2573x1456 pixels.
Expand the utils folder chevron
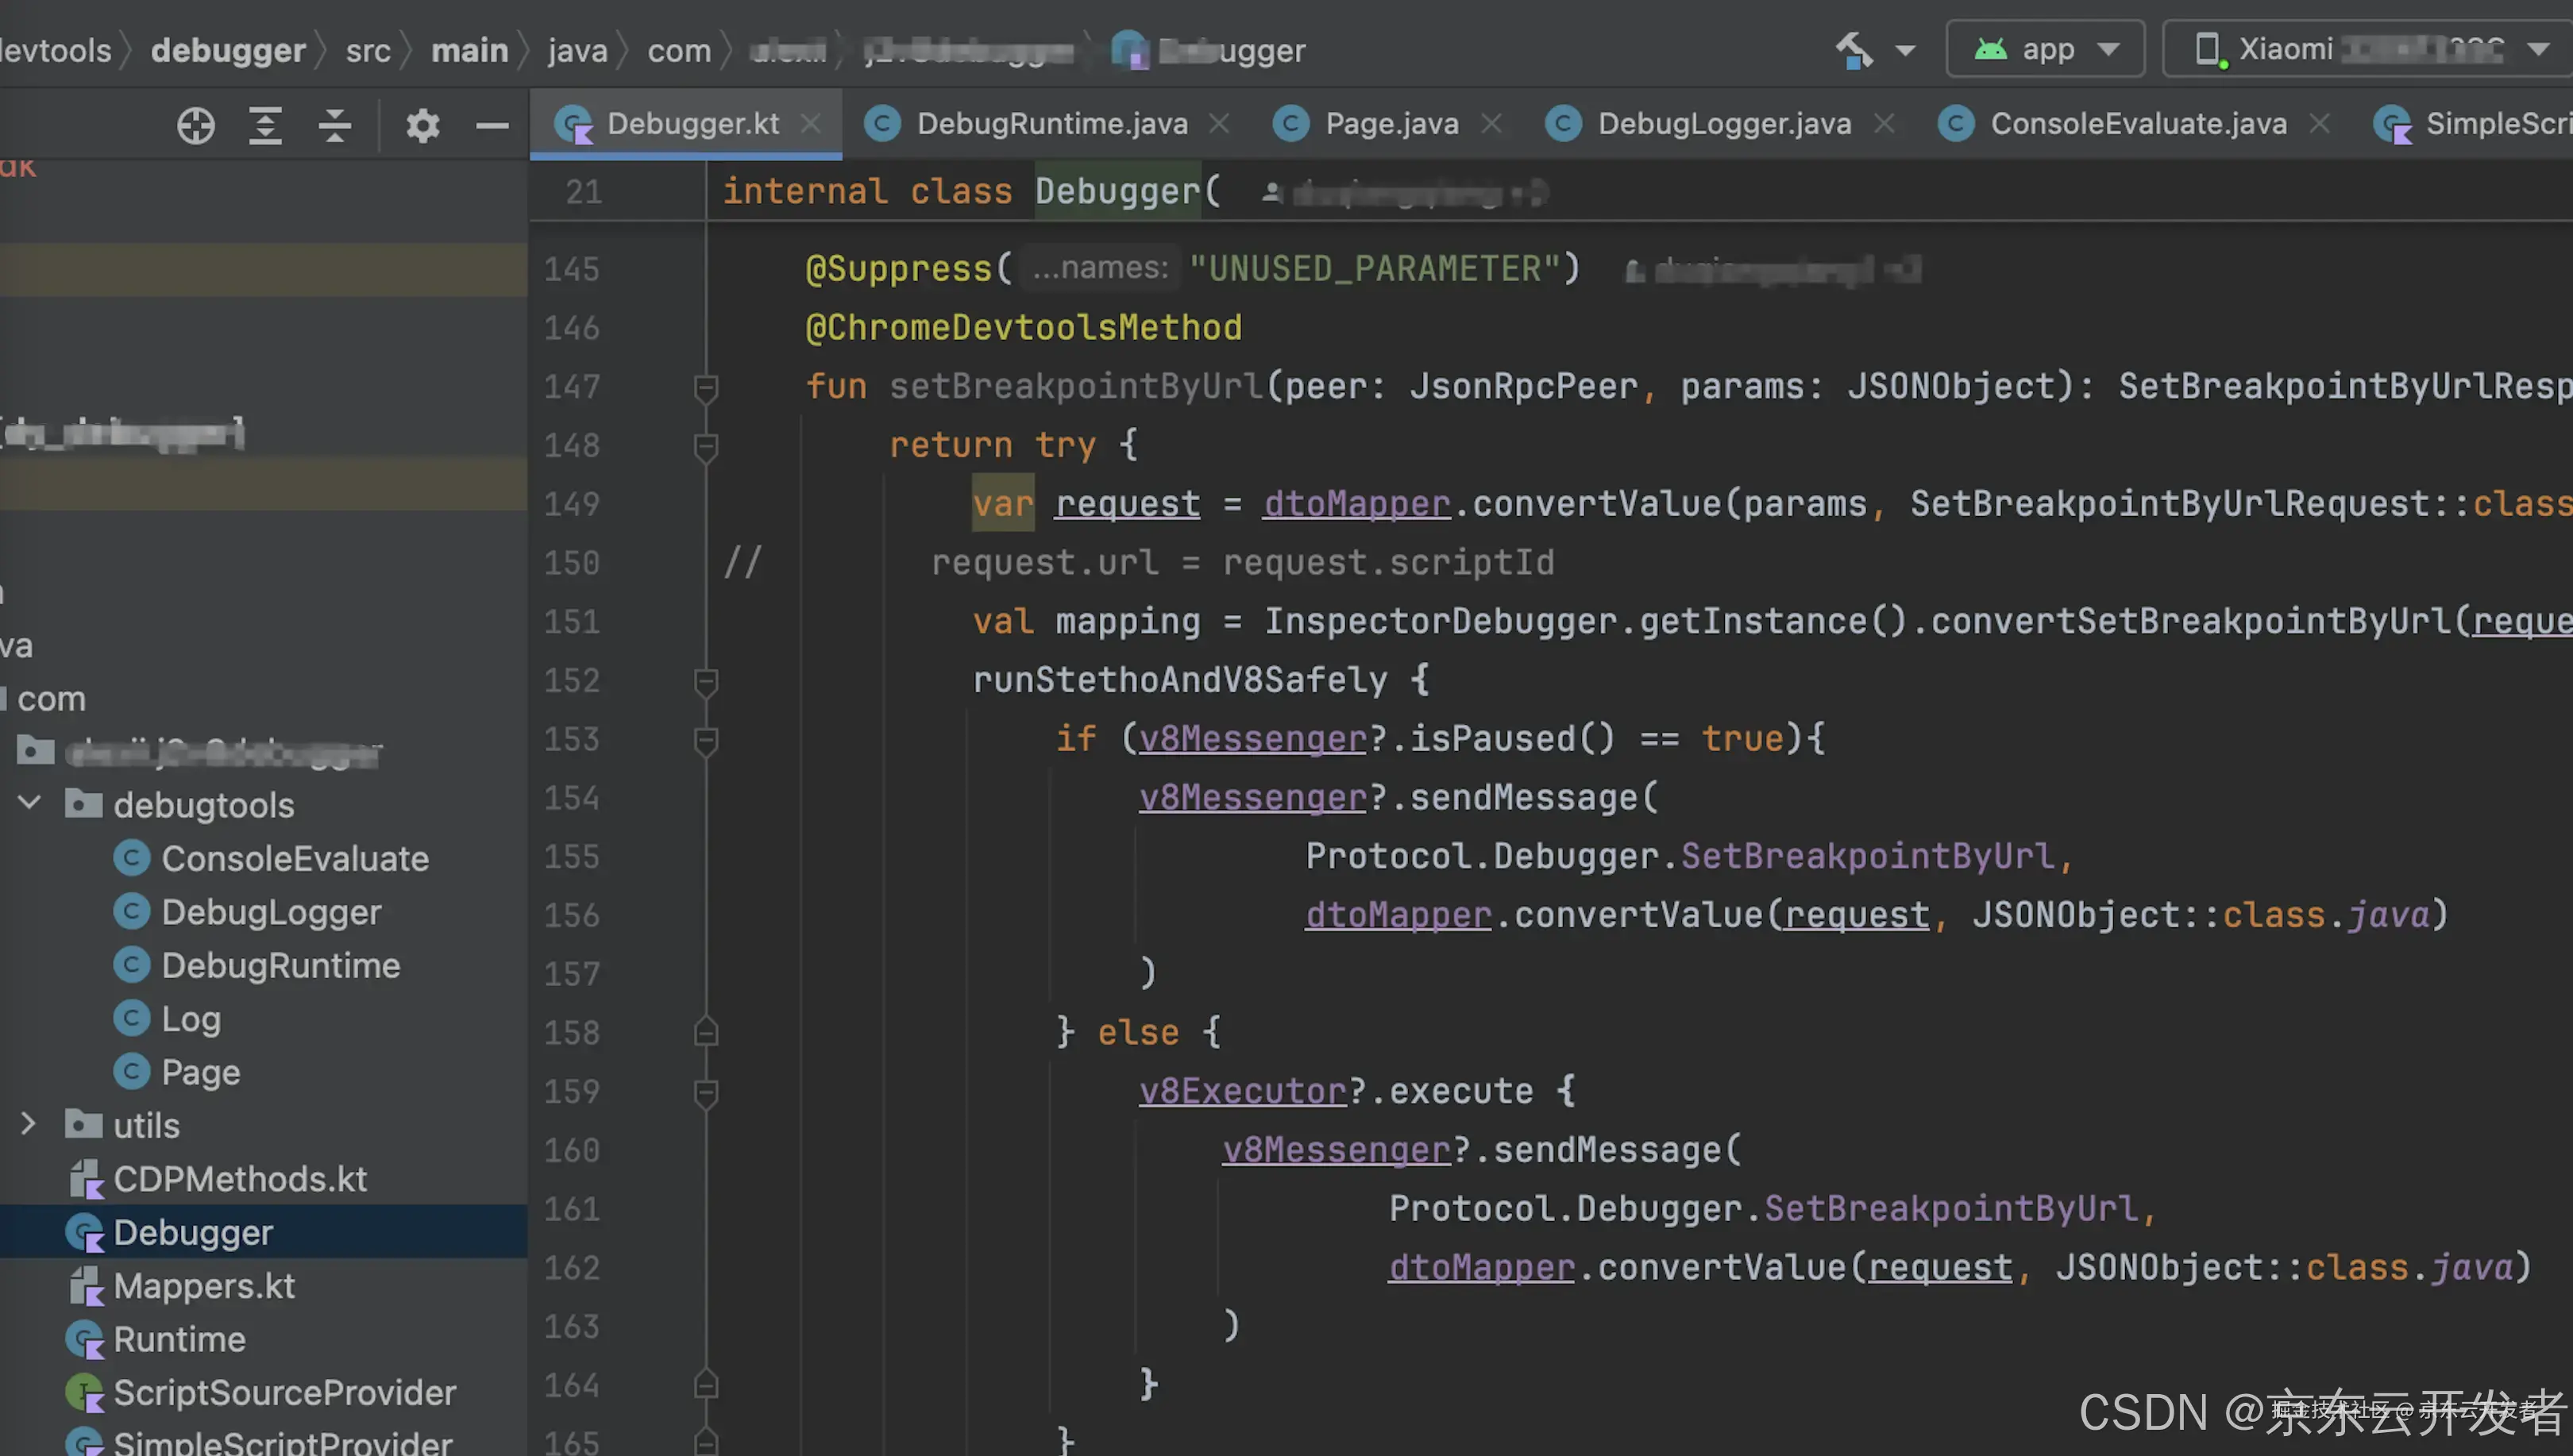[x=29, y=1124]
